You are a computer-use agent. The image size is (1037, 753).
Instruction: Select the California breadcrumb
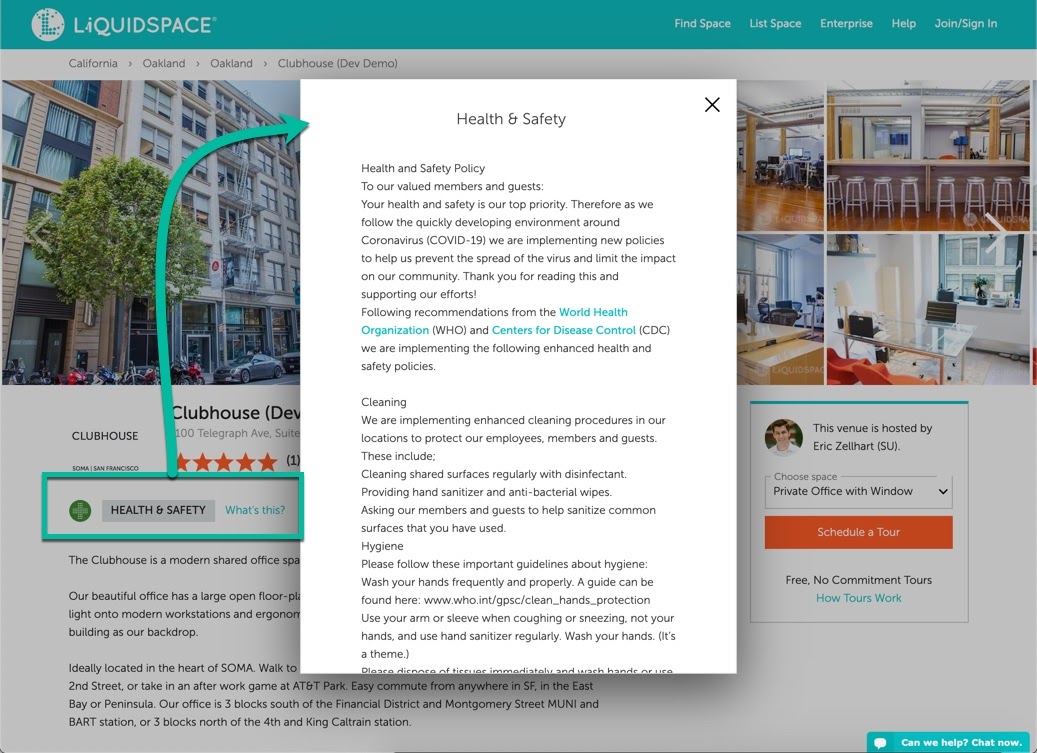click(x=93, y=64)
